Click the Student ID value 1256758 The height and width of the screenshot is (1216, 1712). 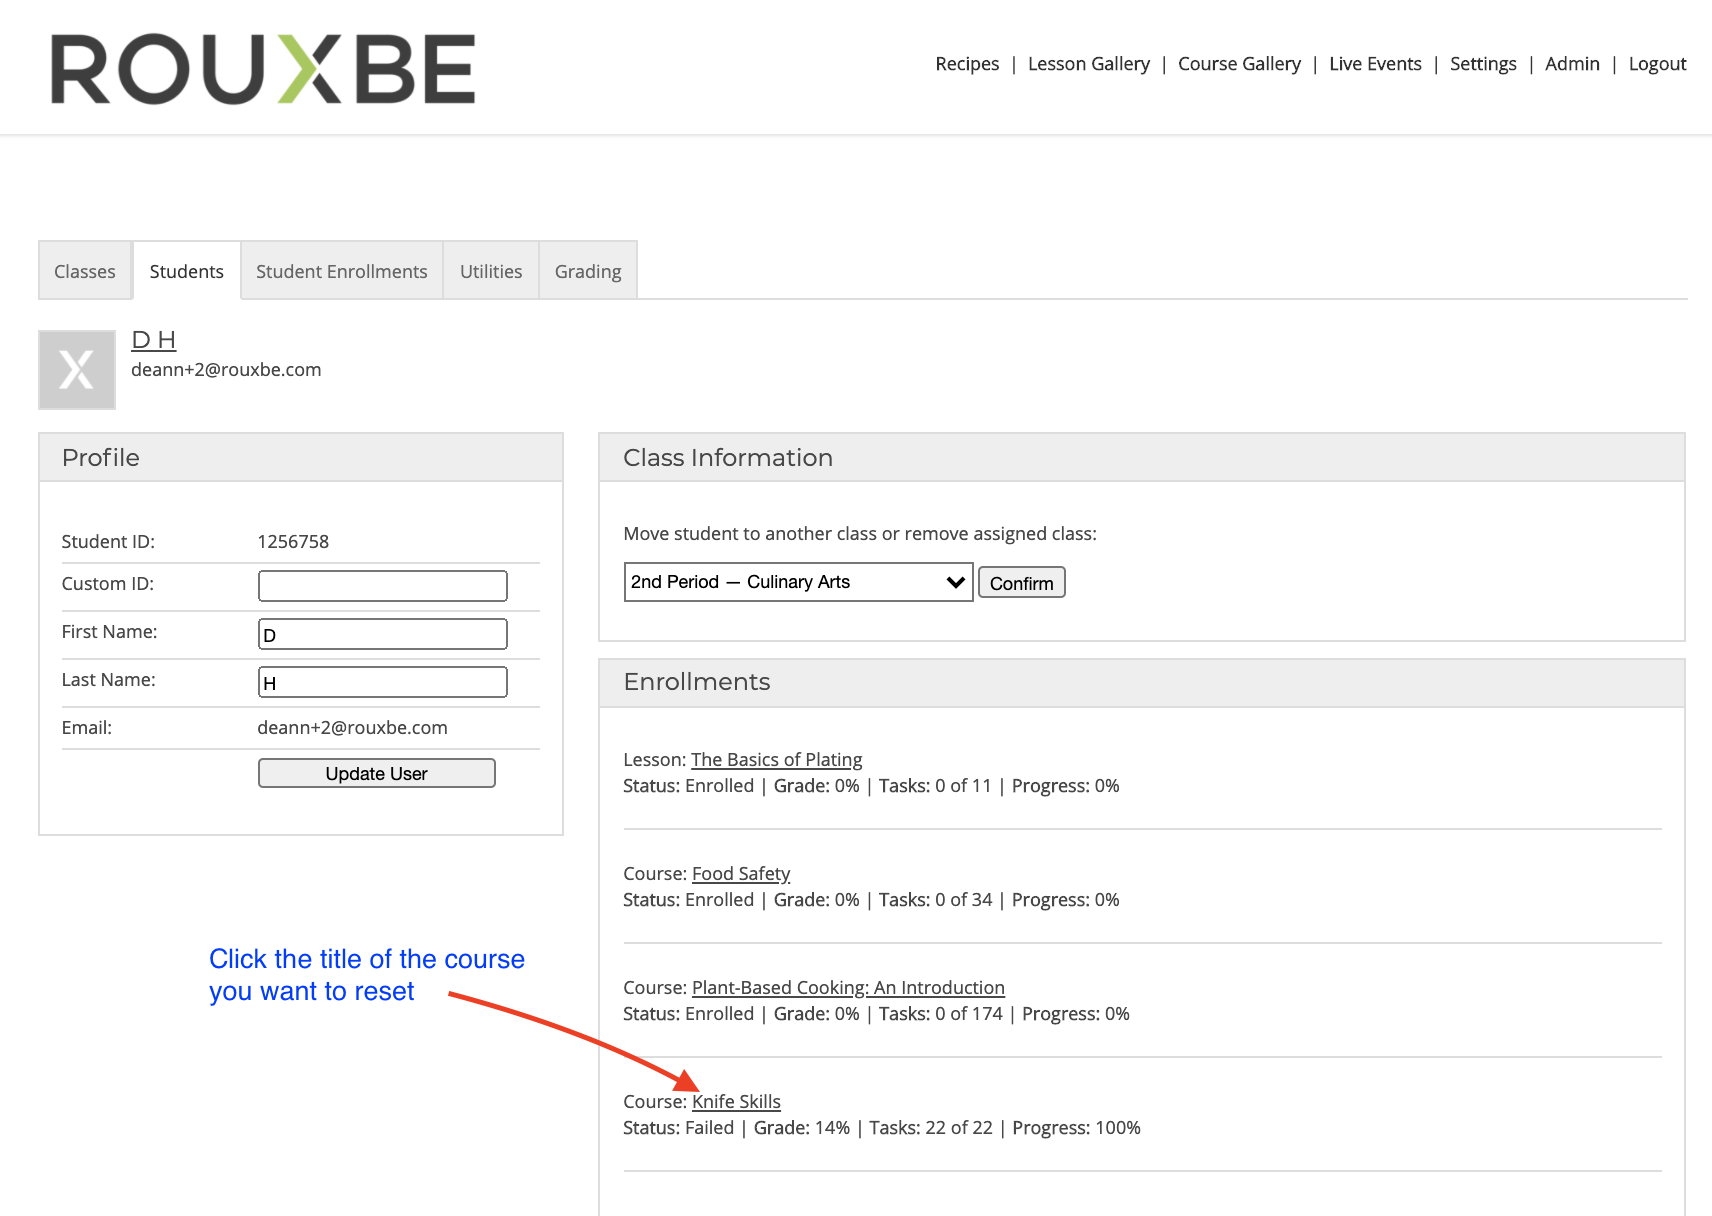293,542
